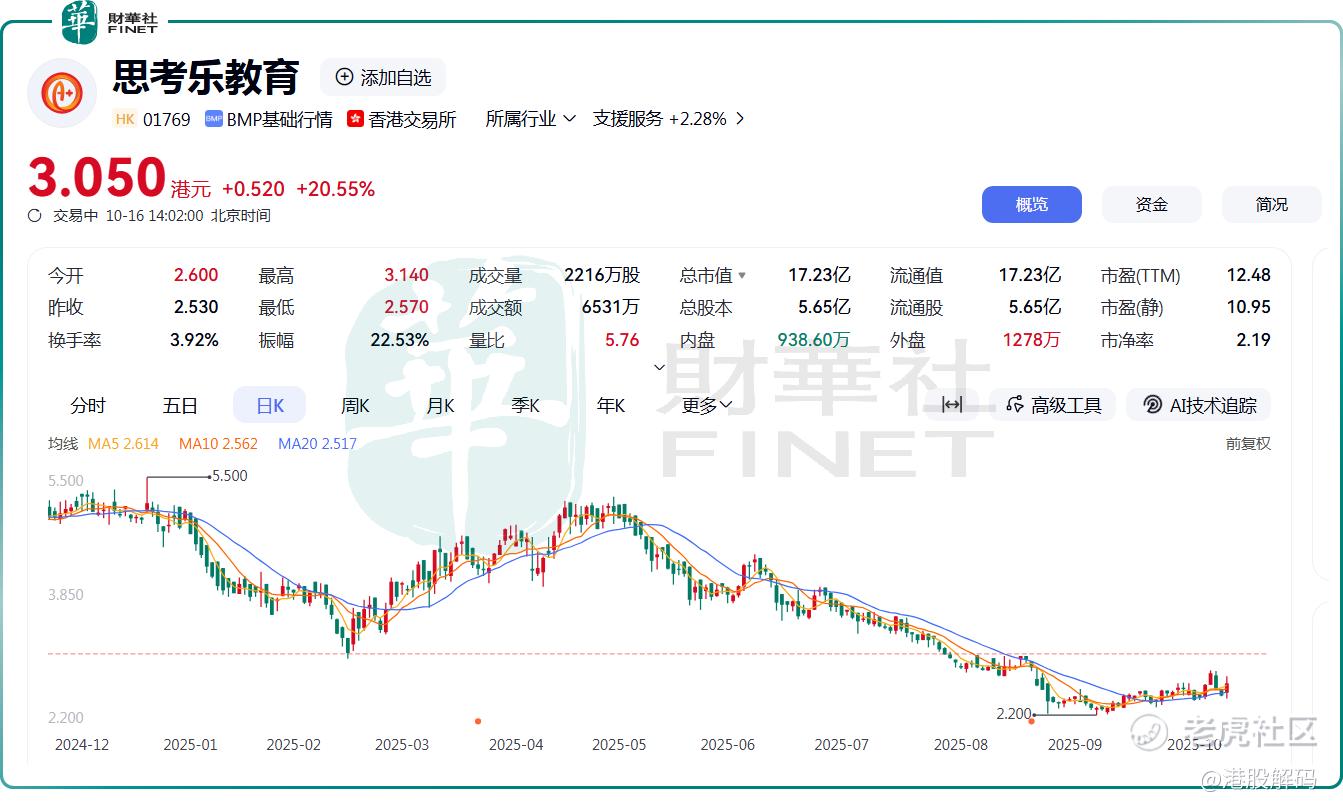This screenshot has width=1343, height=809.
Task: Click the red event dot near 2025-04
Action: point(478,721)
